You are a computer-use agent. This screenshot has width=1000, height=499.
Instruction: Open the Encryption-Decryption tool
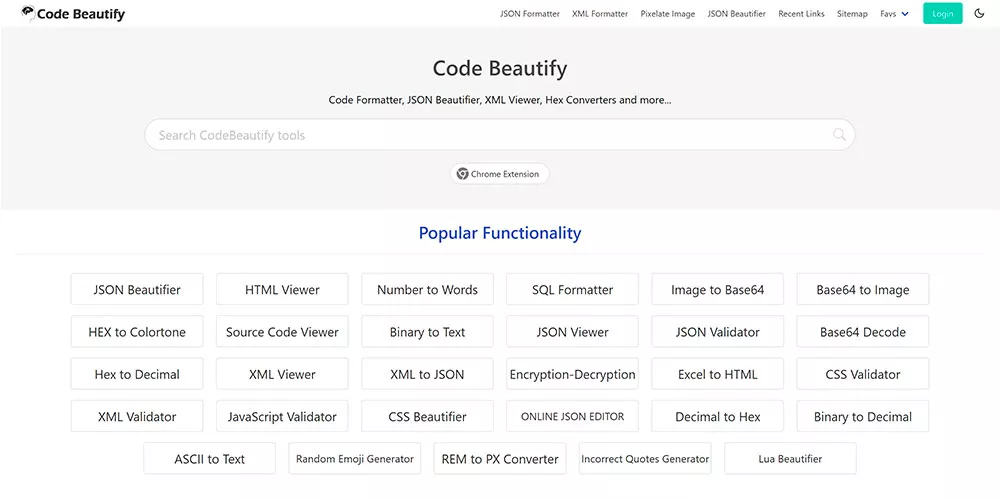(x=573, y=374)
